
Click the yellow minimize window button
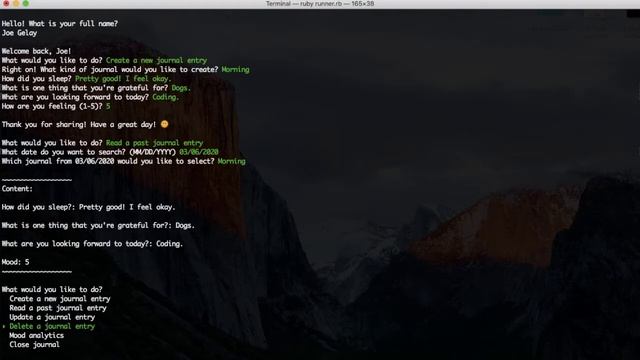pyautogui.click(x=16, y=3)
